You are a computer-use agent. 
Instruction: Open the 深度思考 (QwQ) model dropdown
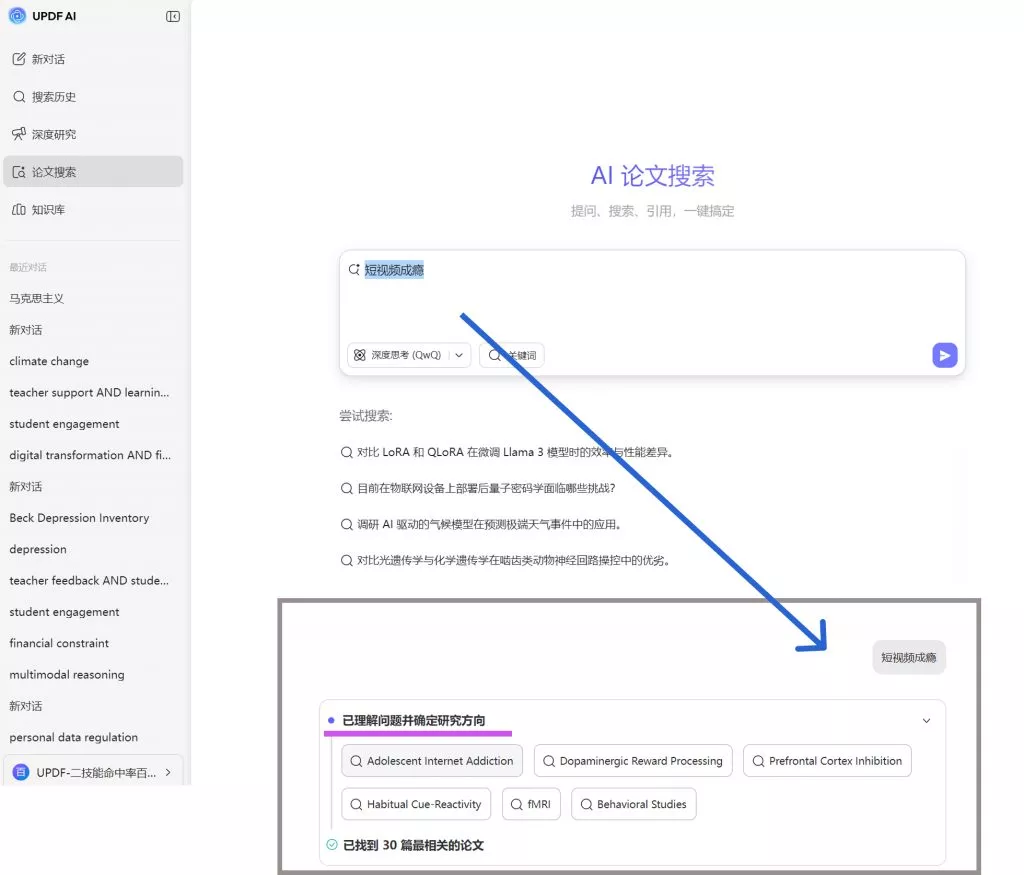click(x=409, y=355)
